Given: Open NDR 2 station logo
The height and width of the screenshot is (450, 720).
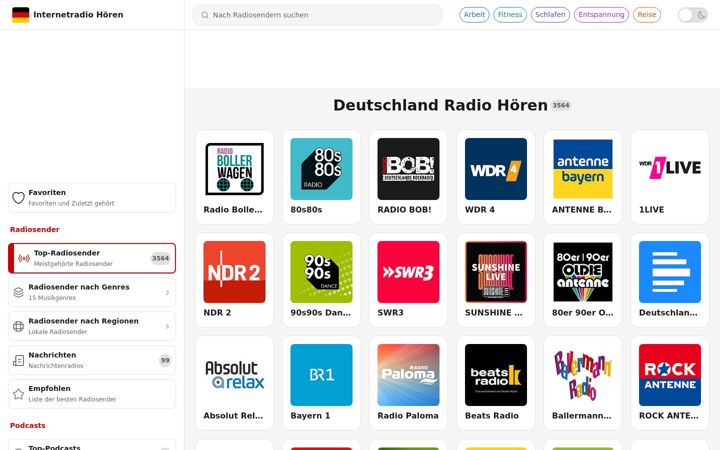Looking at the screenshot, I should pos(234,272).
